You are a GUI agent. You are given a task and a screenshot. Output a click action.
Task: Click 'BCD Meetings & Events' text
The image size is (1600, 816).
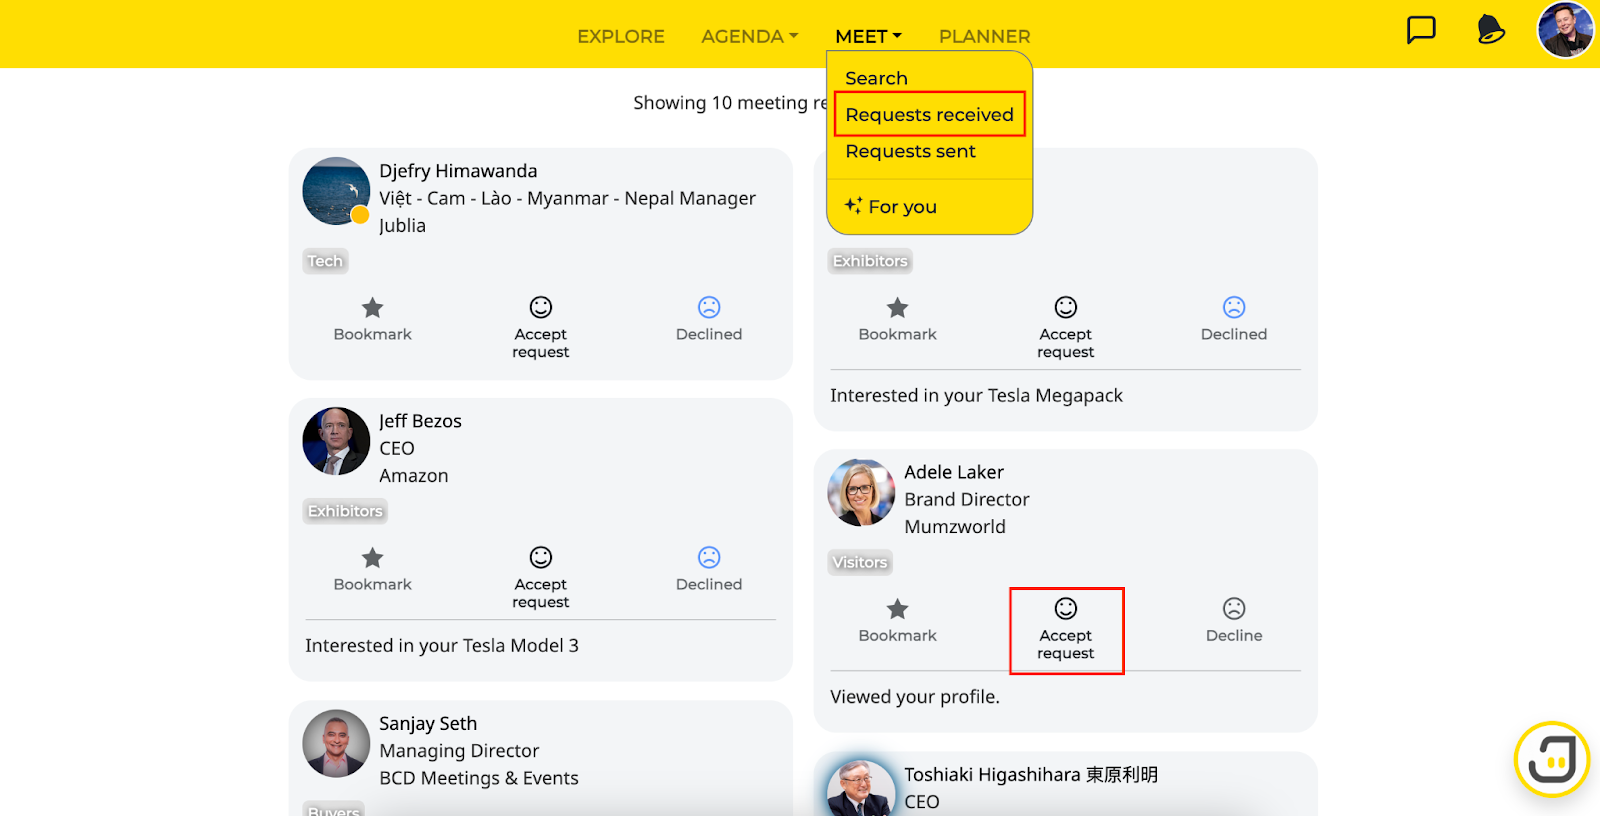click(x=479, y=777)
